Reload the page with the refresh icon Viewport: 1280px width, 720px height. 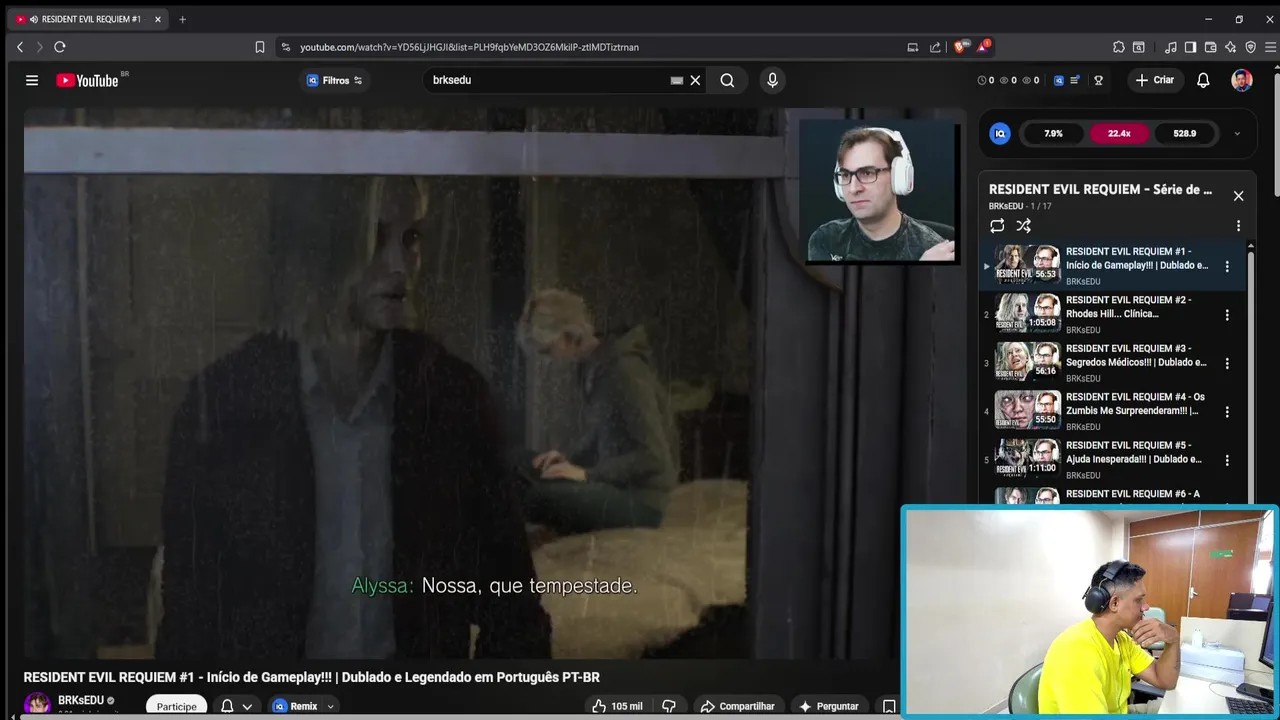point(60,47)
